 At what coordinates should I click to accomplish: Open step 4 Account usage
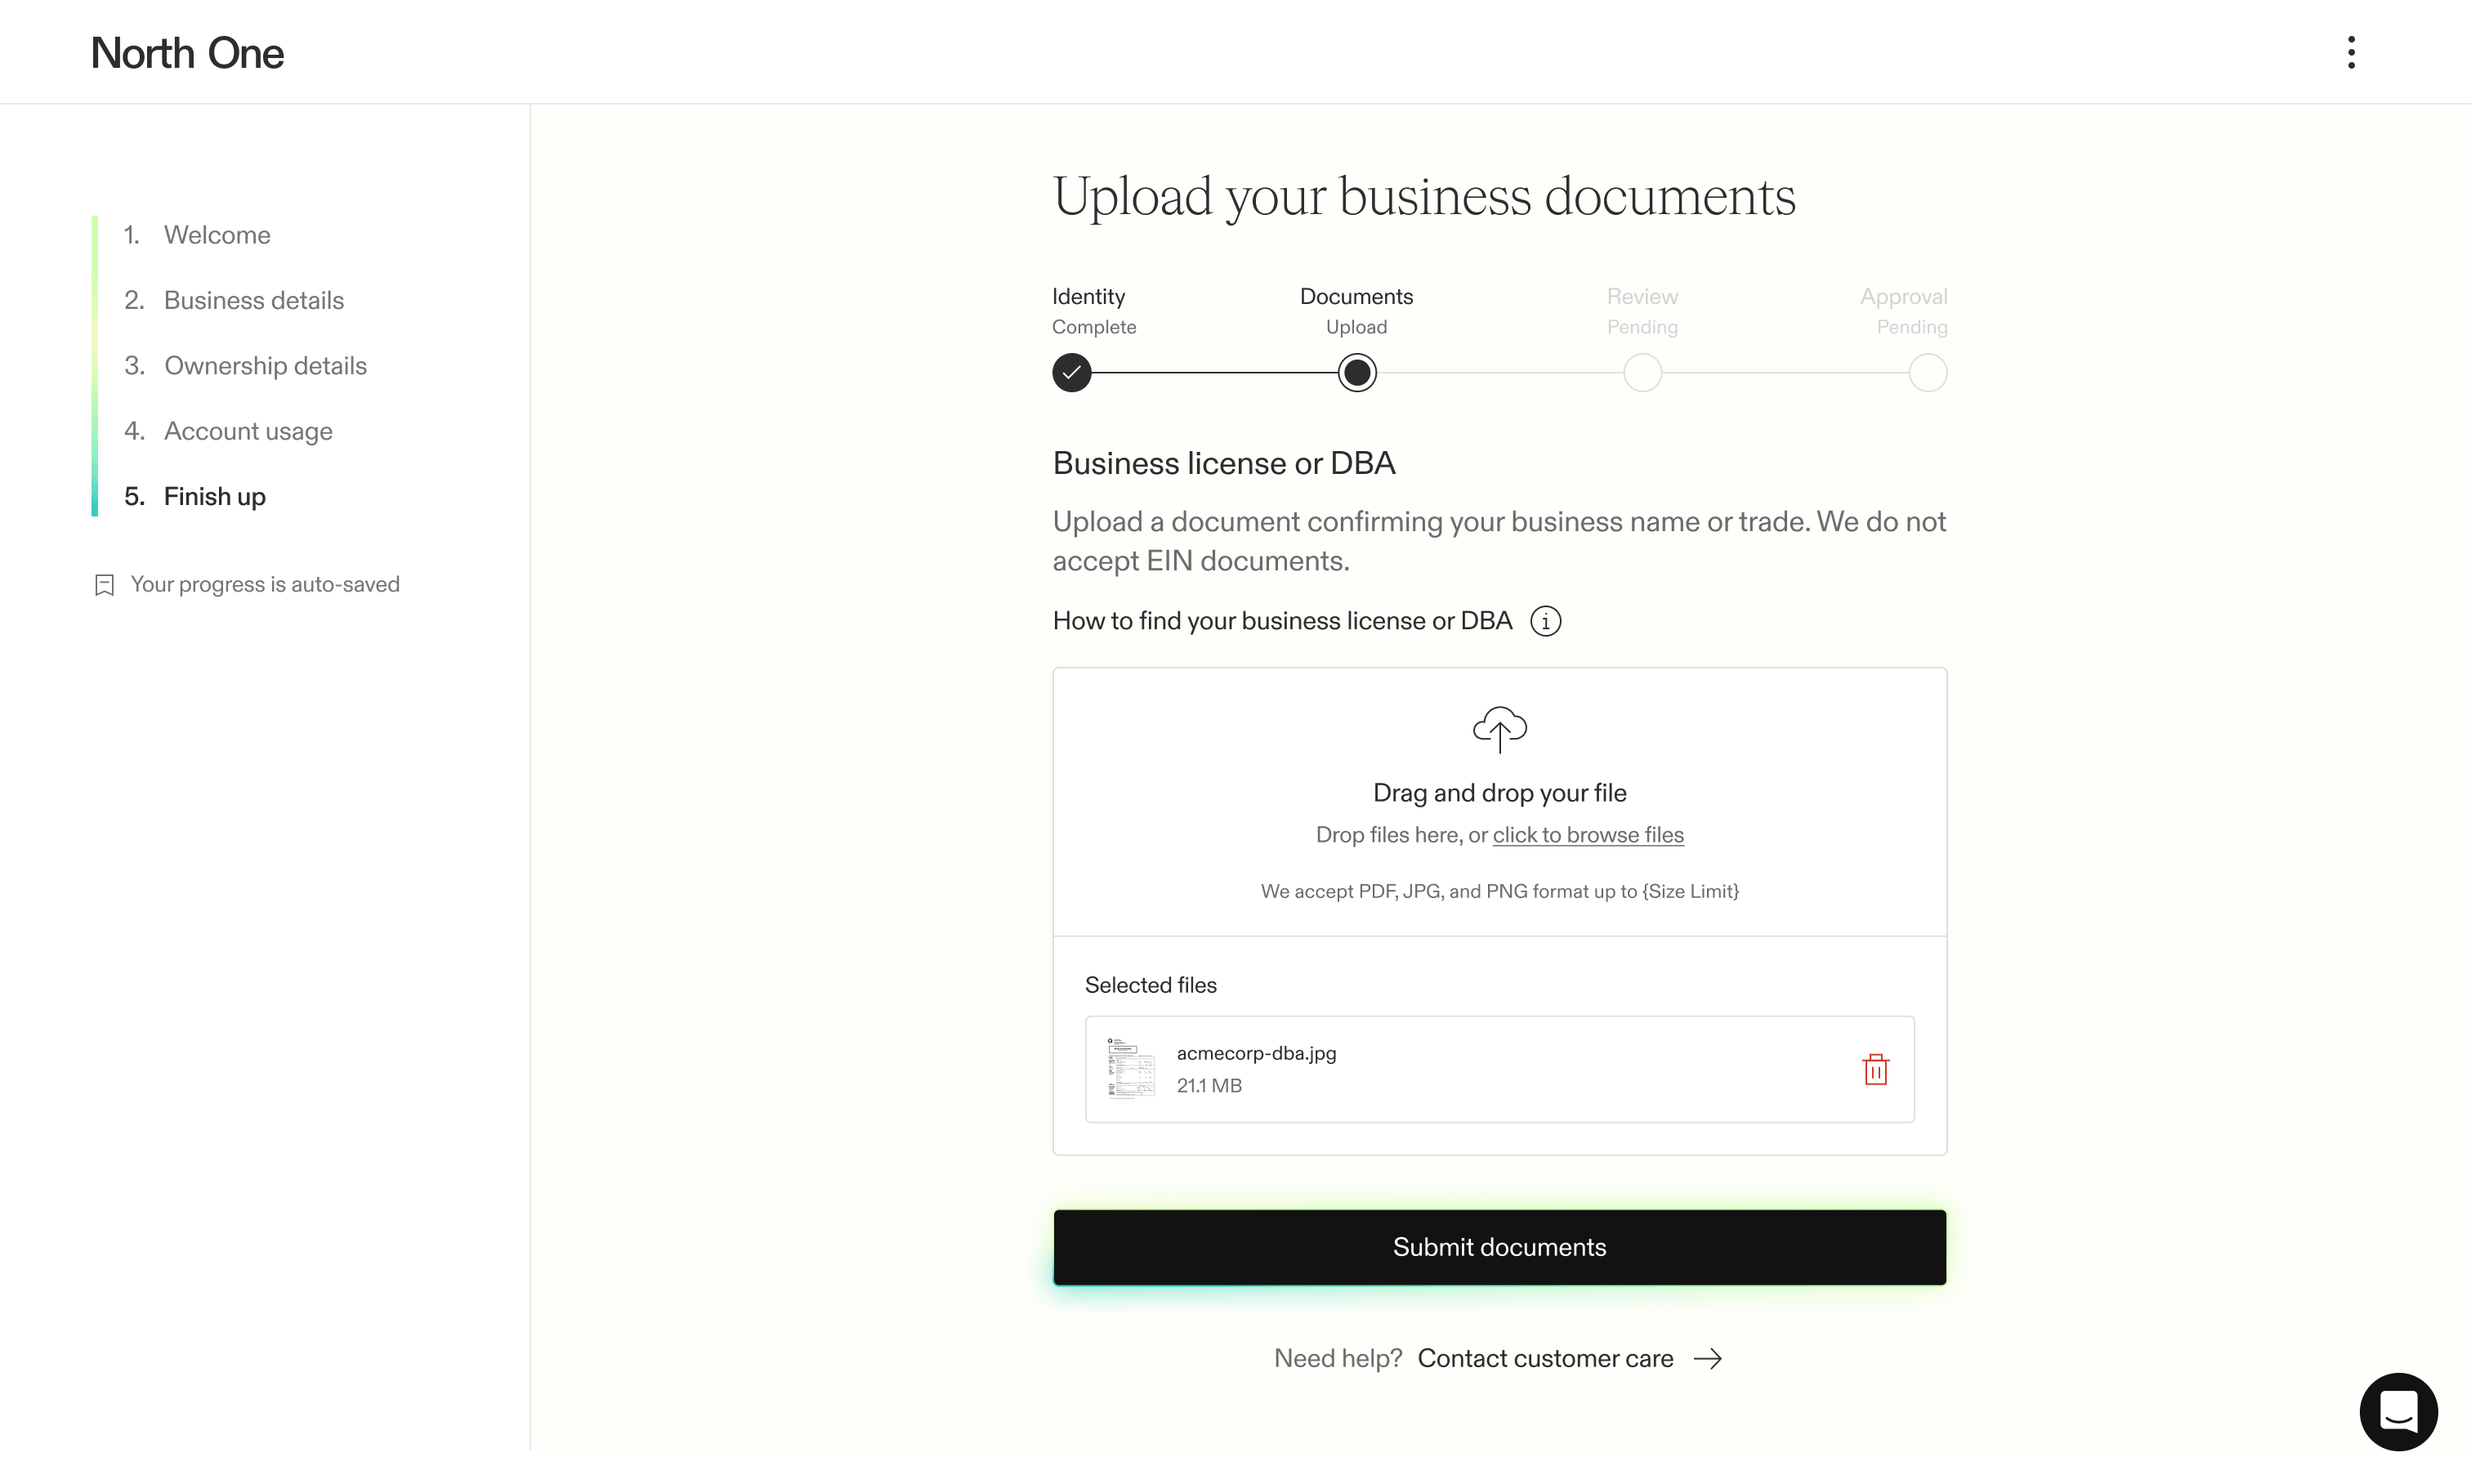click(228, 431)
